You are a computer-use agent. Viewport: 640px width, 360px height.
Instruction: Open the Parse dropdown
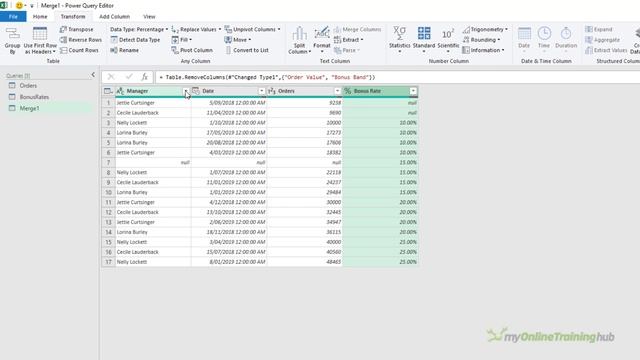point(347,50)
